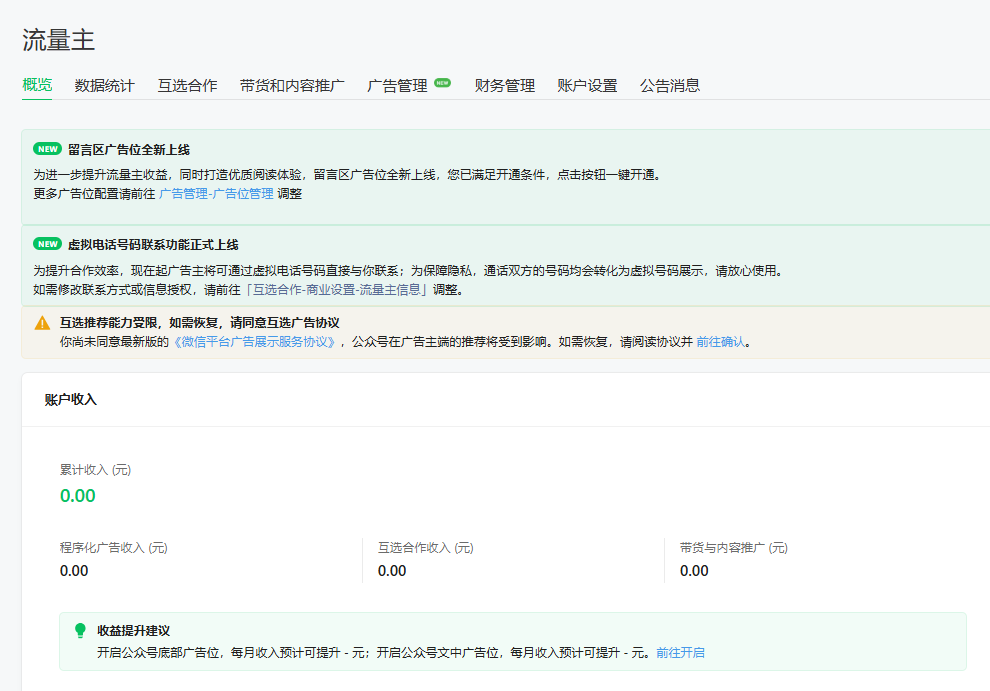This screenshot has height=691, width=990.
Task: Switch to the 概览 tab
Action: tap(37, 85)
